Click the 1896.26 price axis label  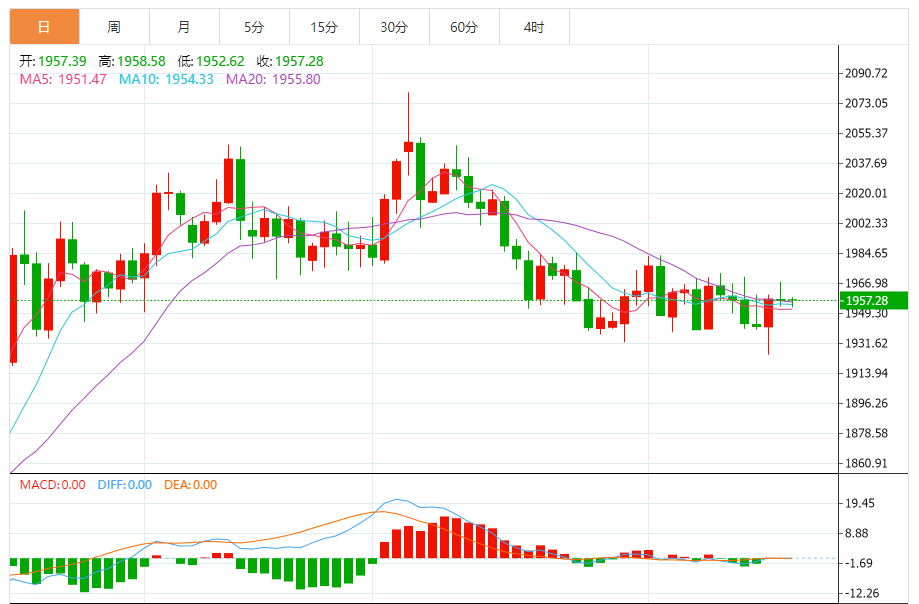point(866,403)
